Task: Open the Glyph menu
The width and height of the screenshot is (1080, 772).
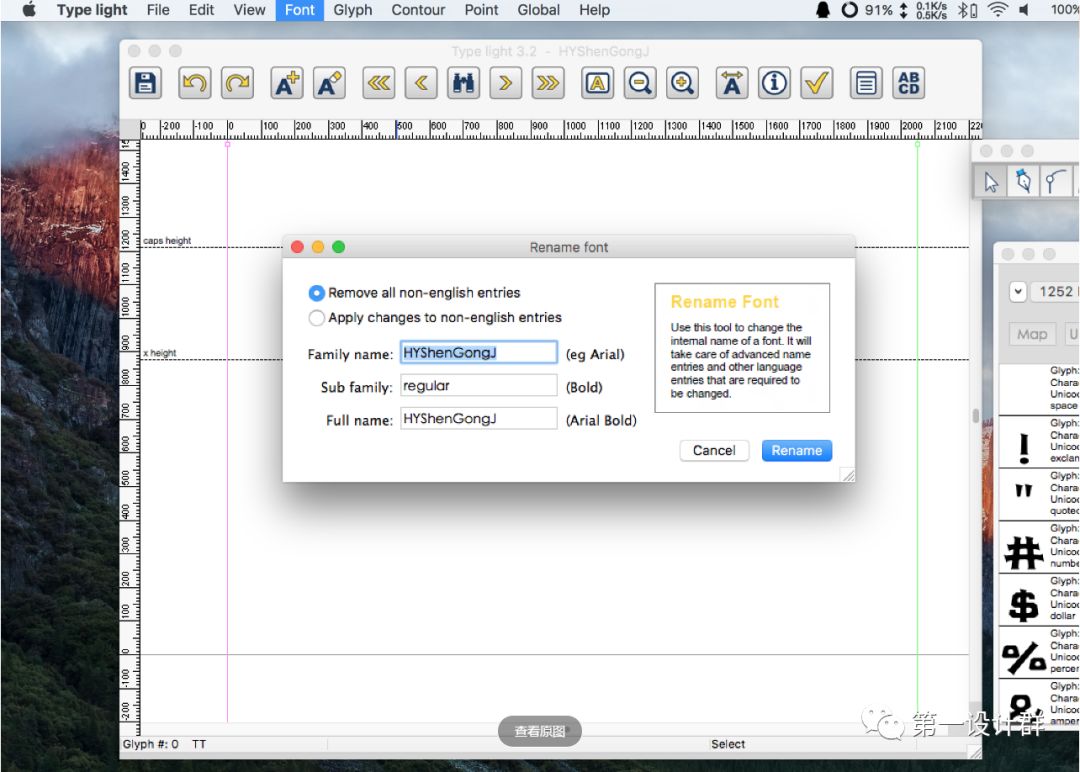Action: (353, 10)
